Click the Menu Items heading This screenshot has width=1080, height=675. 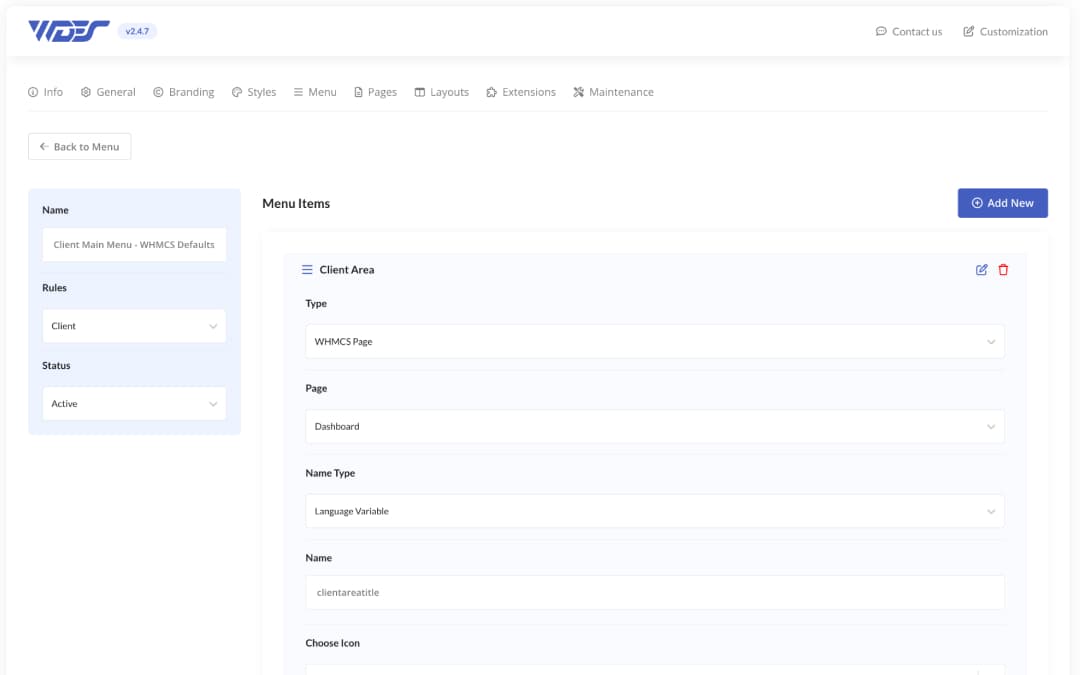[x=296, y=203]
